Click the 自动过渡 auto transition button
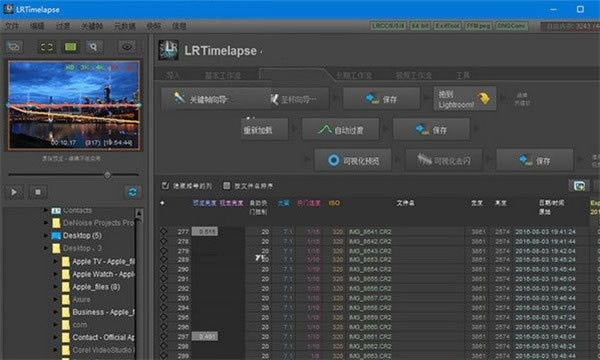 click(341, 130)
